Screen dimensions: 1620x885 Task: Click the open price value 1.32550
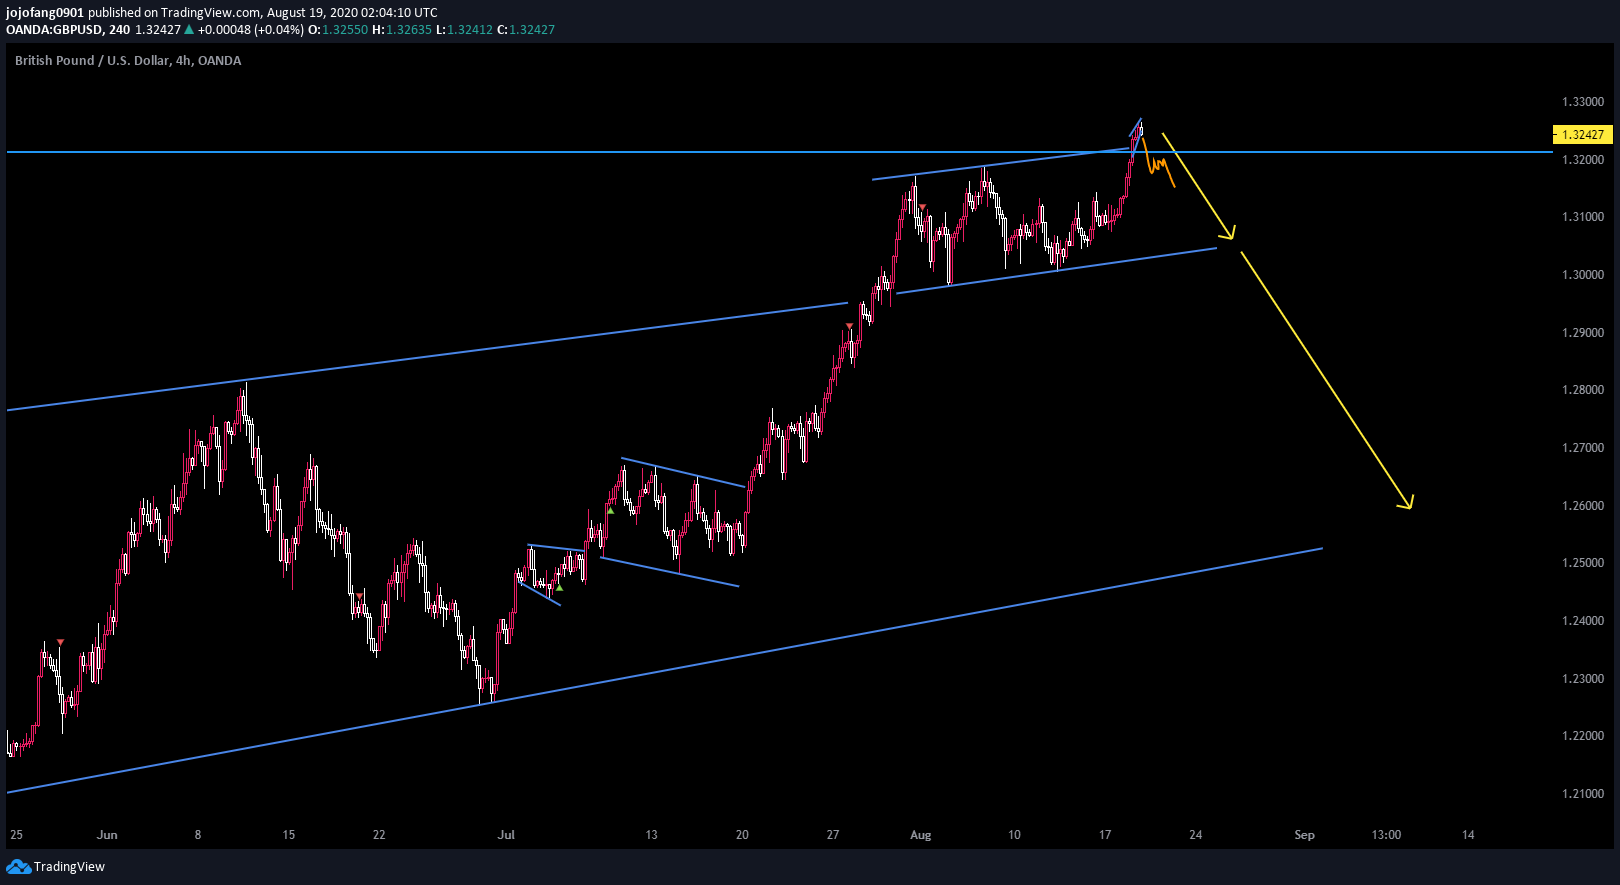point(345,30)
